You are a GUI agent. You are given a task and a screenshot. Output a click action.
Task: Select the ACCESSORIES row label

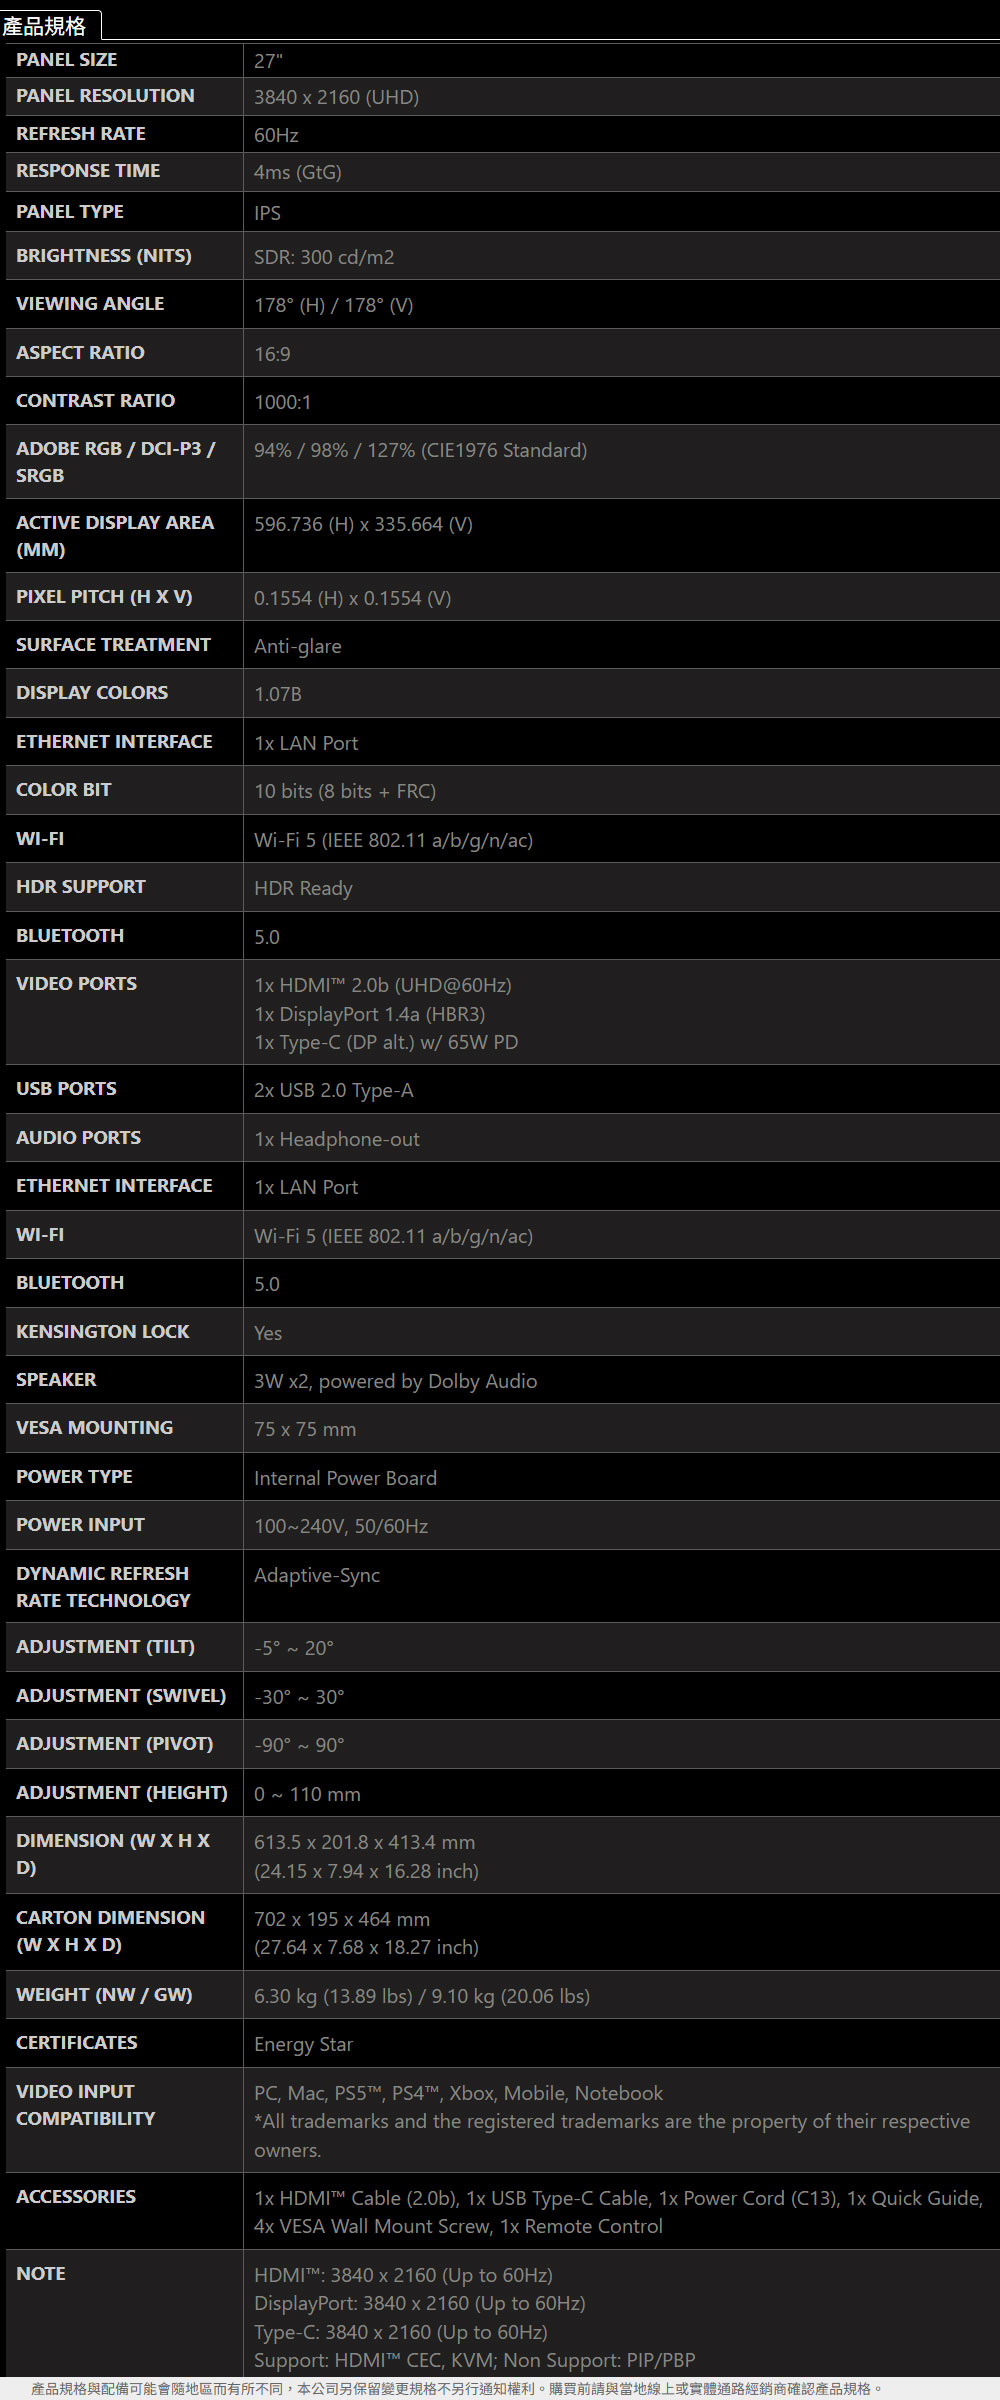(x=75, y=2197)
